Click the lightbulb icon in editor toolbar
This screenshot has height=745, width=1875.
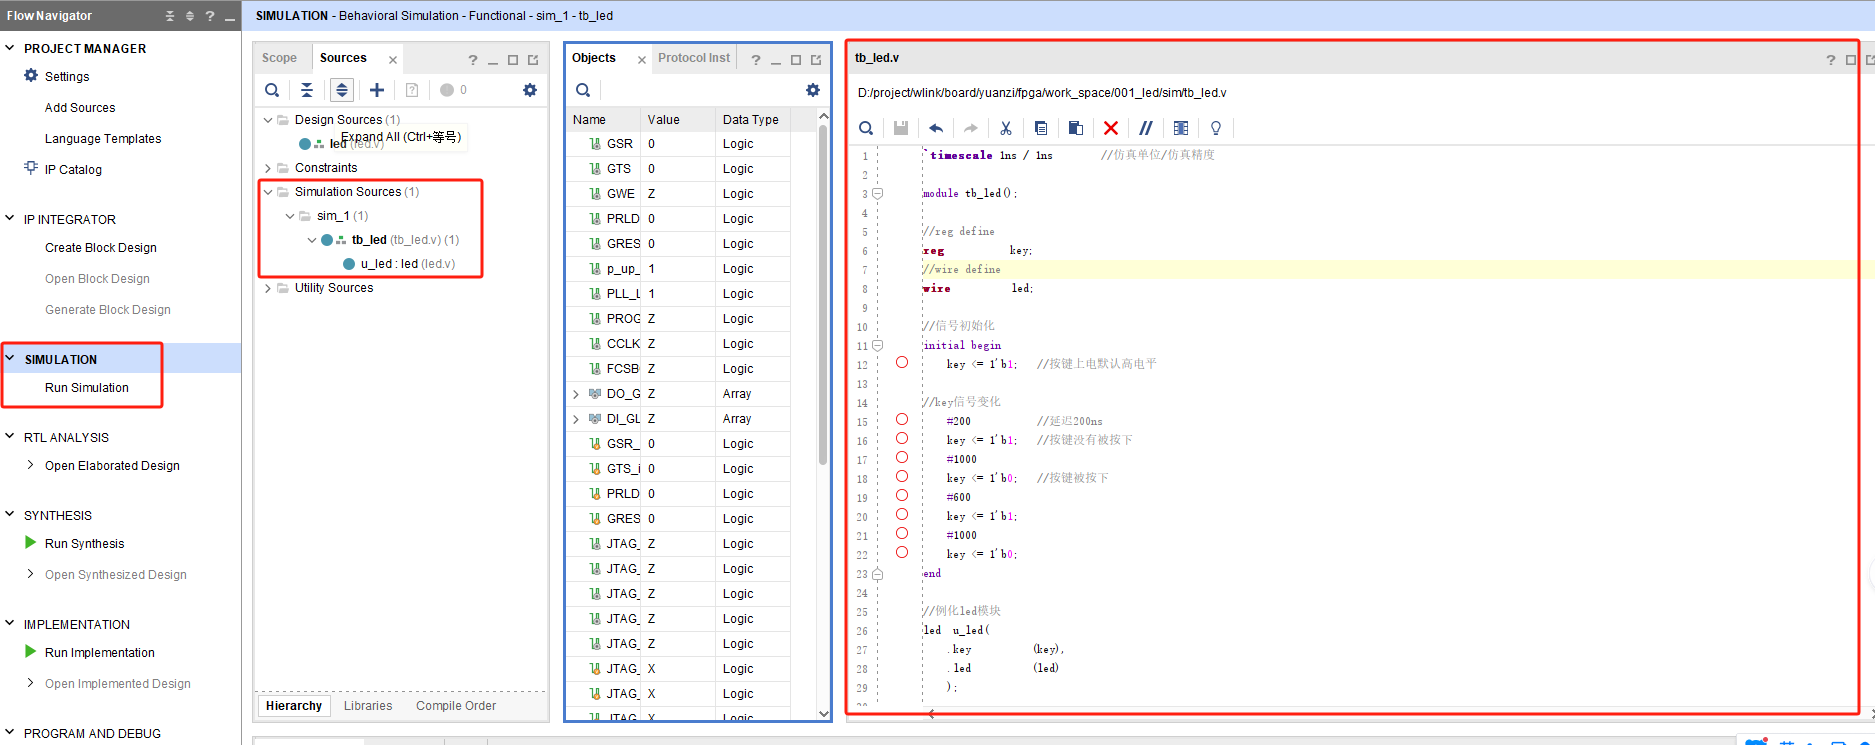point(1216,128)
